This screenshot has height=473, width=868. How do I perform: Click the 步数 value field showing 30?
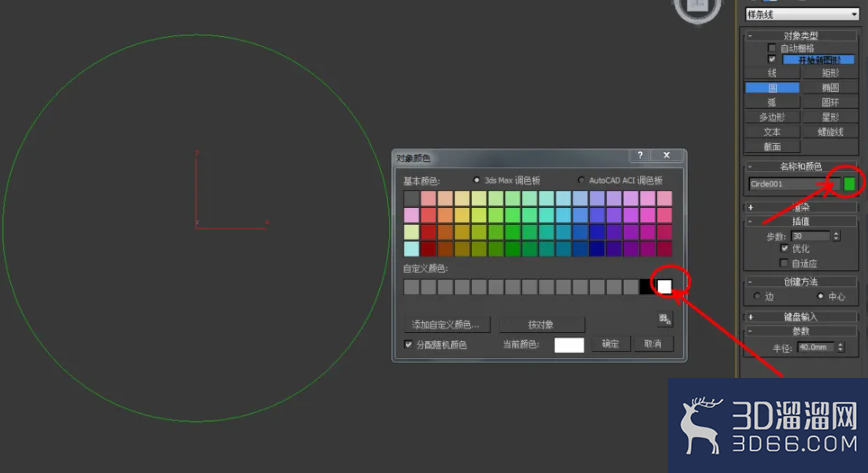(811, 236)
